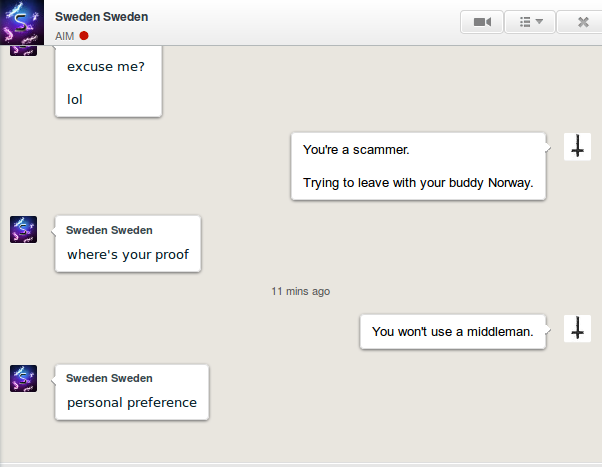Click the "personal preference" message
This screenshot has height=467, width=602.
132,402
